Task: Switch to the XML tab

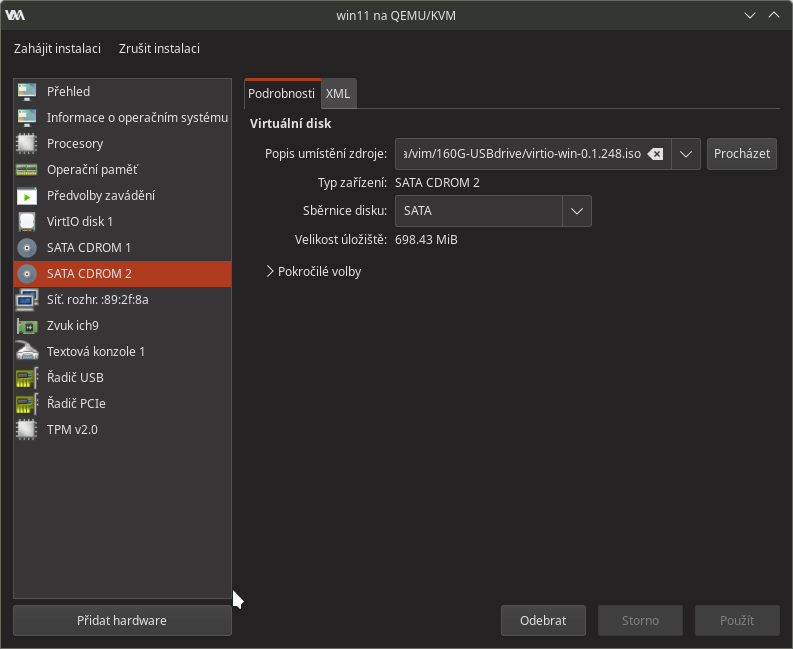Action: [338, 94]
